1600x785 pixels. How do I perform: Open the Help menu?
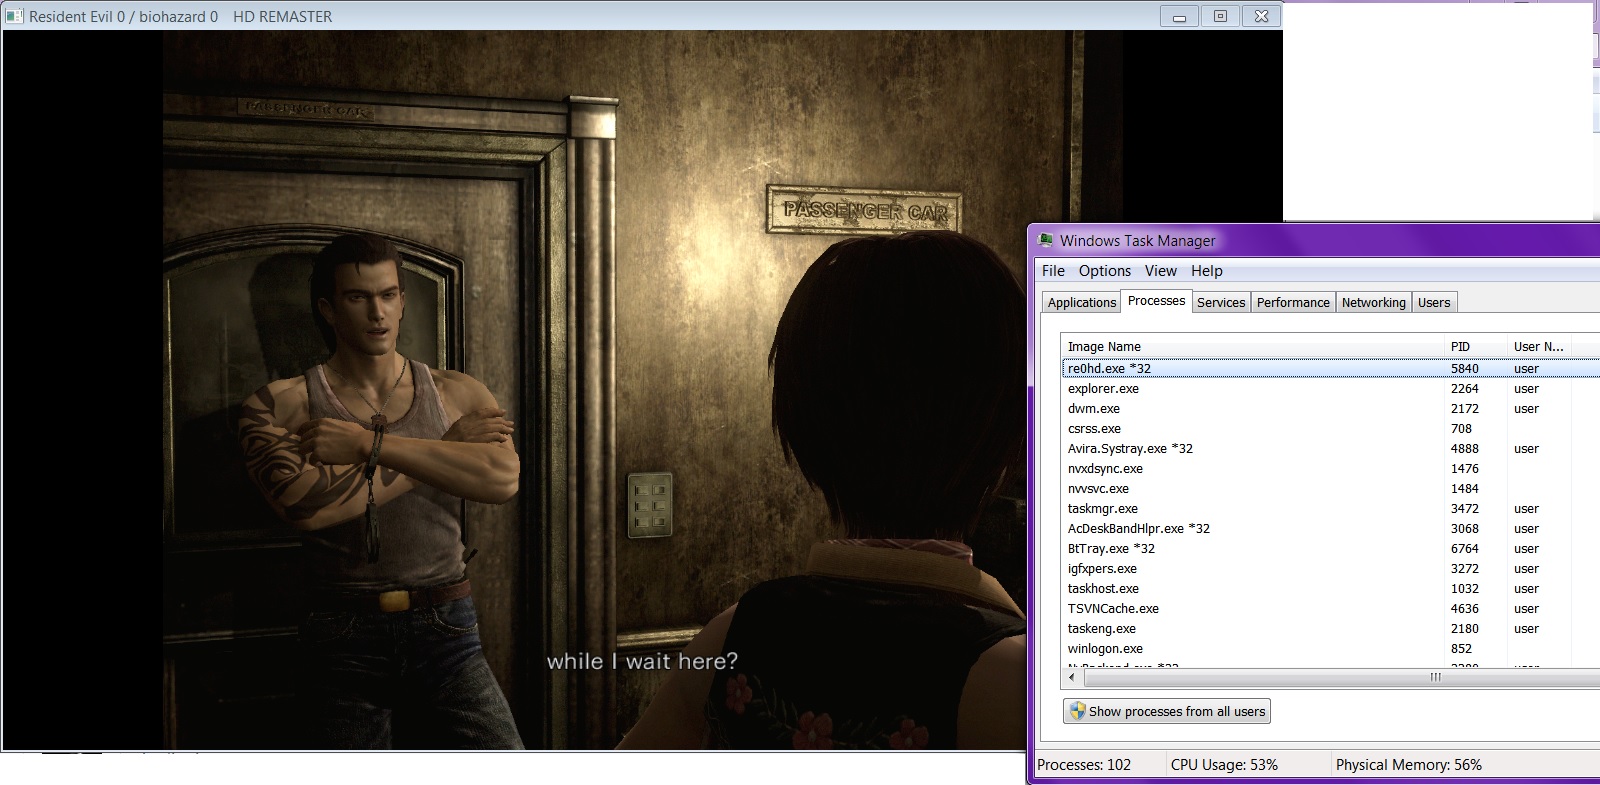pos(1206,271)
